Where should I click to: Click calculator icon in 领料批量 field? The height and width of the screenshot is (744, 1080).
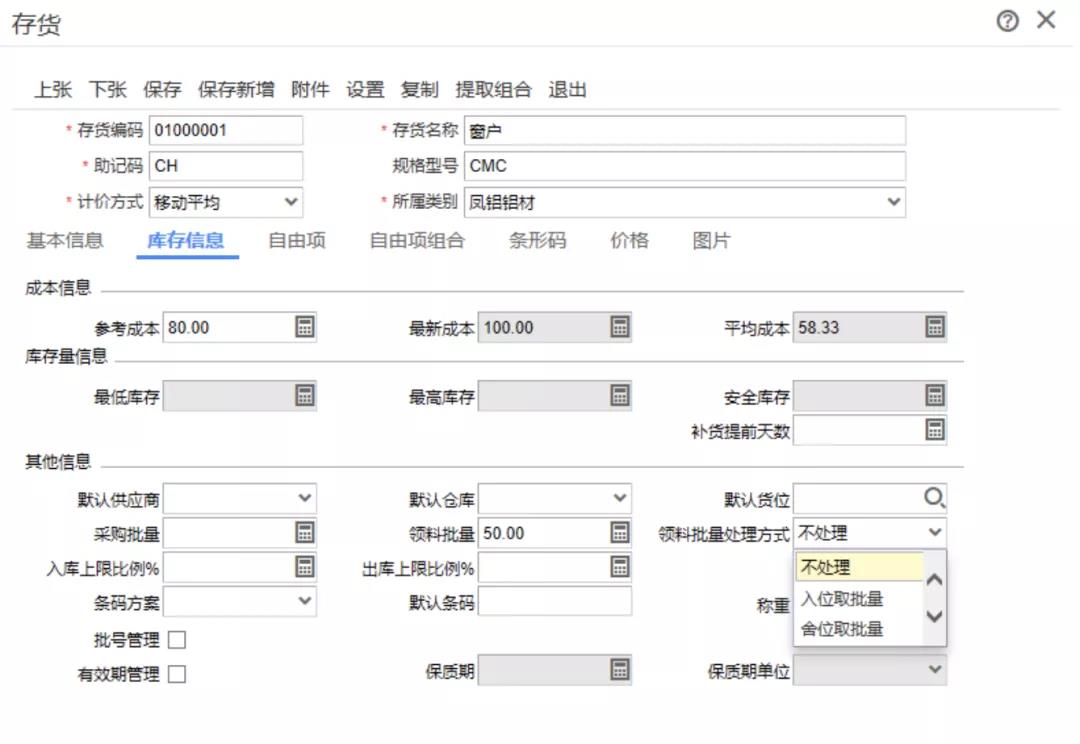click(620, 532)
